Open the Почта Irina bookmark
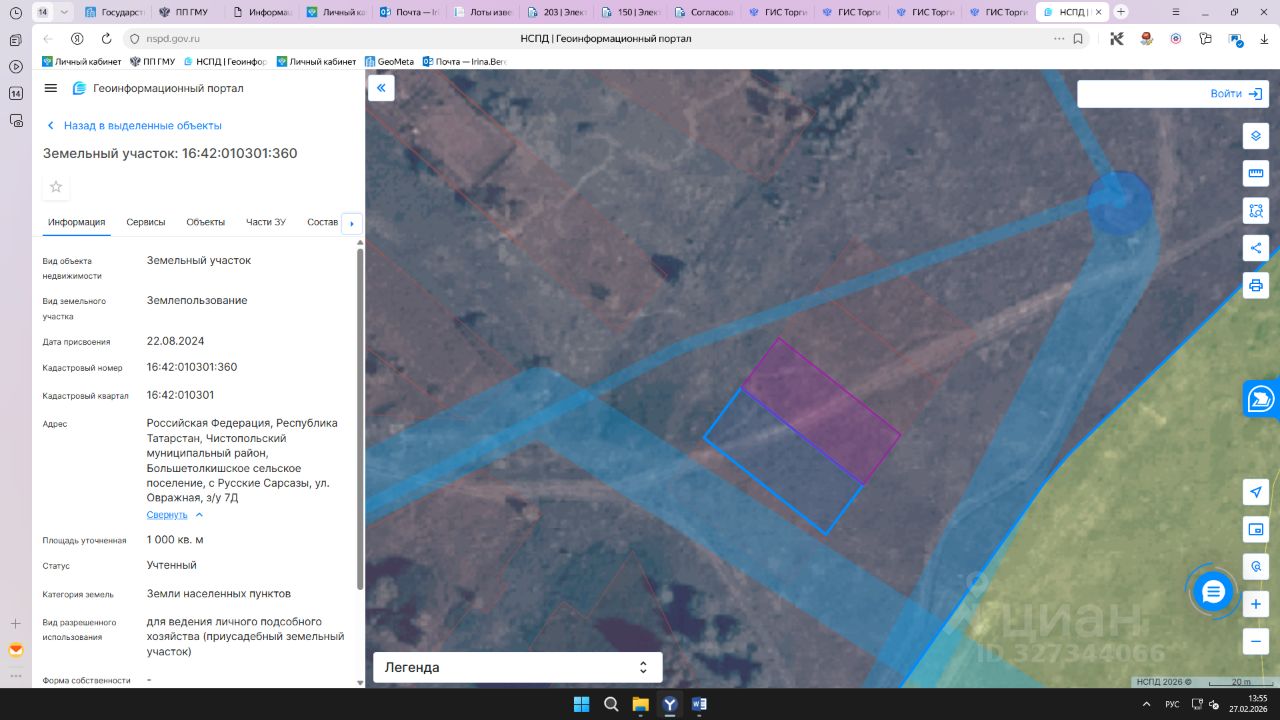Viewport: 1280px width, 720px height. point(465,62)
